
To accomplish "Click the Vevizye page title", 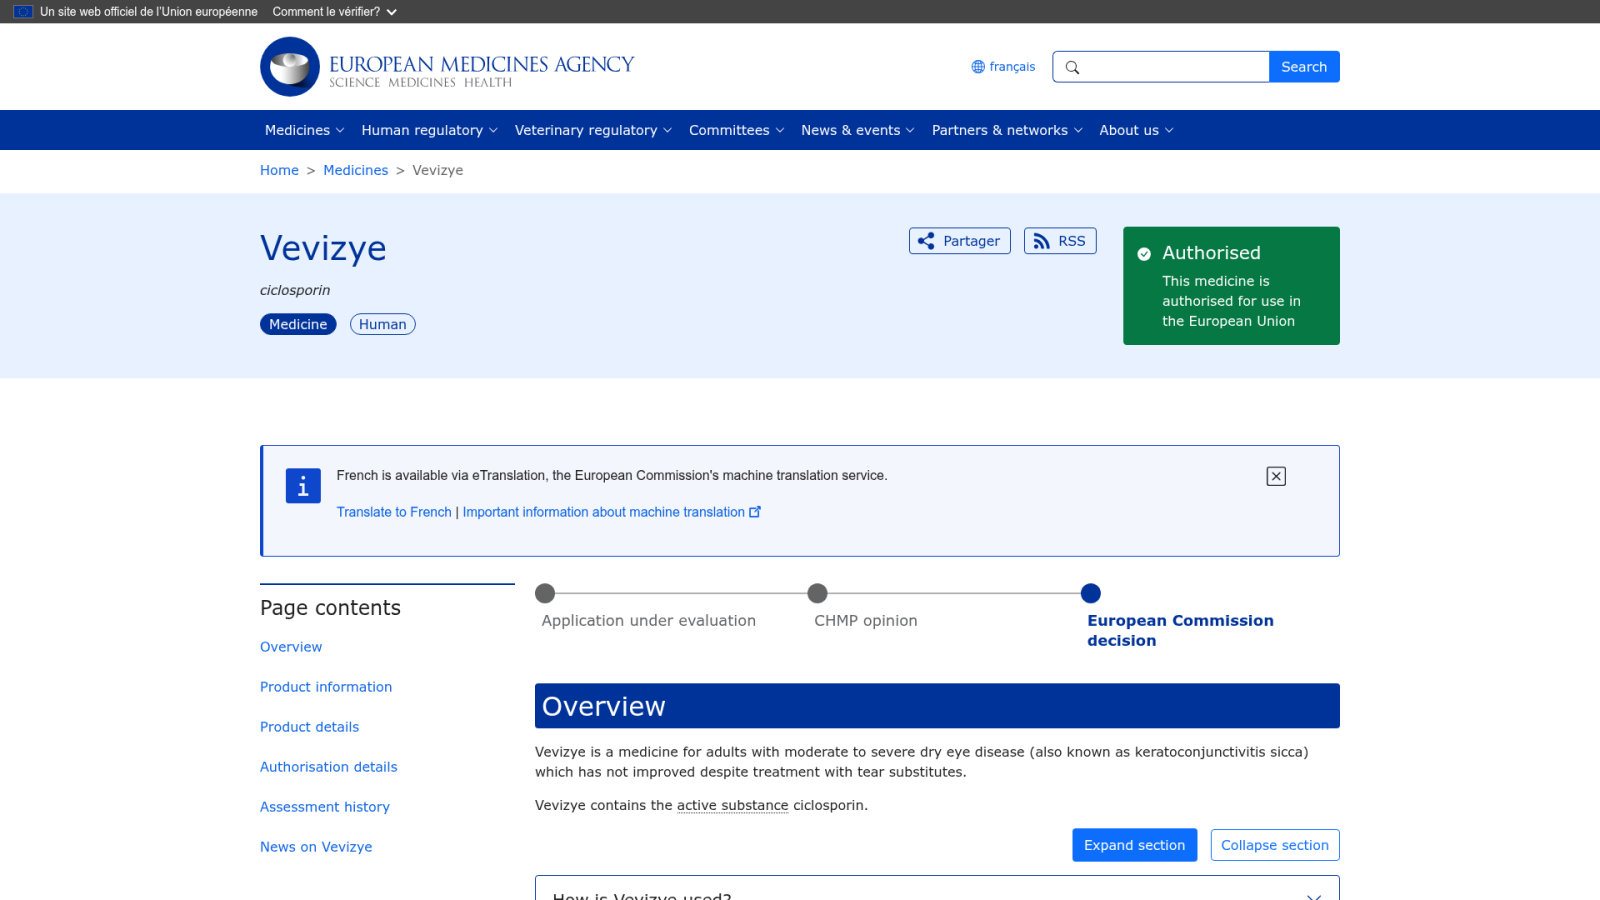I will pyautogui.click(x=323, y=248).
